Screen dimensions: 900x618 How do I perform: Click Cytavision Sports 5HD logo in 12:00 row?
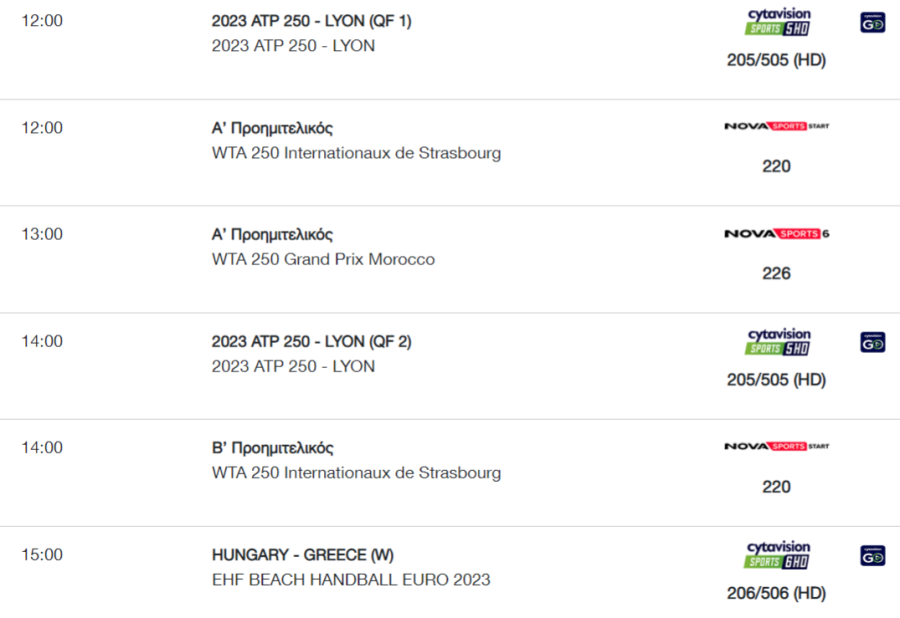(x=778, y=22)
